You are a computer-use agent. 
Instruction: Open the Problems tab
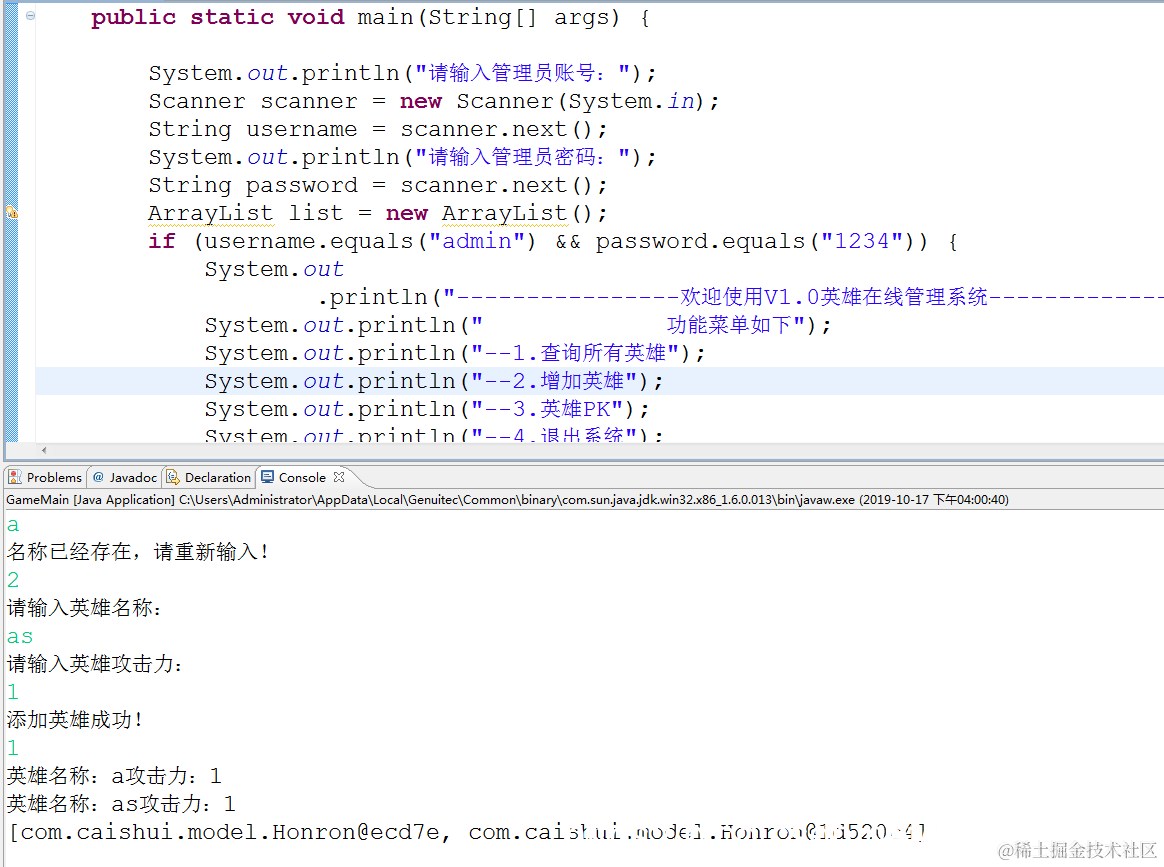pyautogui.click(x=45, y=477)
